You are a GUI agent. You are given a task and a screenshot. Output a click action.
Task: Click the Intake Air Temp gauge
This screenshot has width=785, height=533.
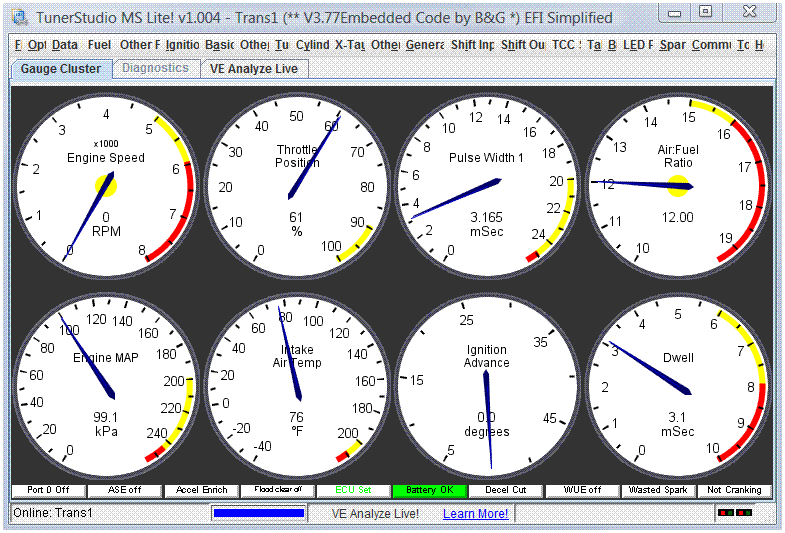(x=297, y=386)
